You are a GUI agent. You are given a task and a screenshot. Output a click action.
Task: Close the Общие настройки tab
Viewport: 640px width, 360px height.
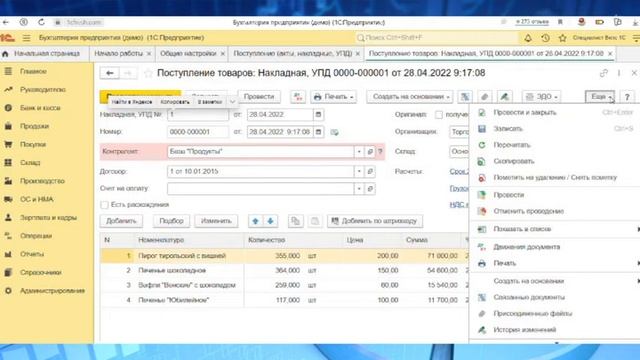tap(222, 54)
